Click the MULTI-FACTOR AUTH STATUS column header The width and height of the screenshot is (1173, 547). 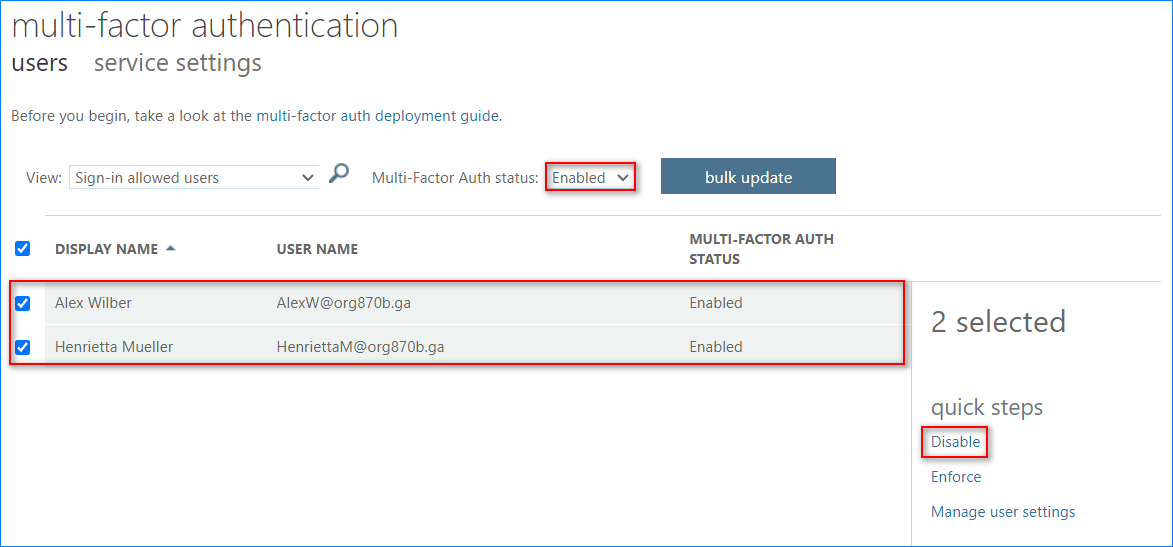762,249
